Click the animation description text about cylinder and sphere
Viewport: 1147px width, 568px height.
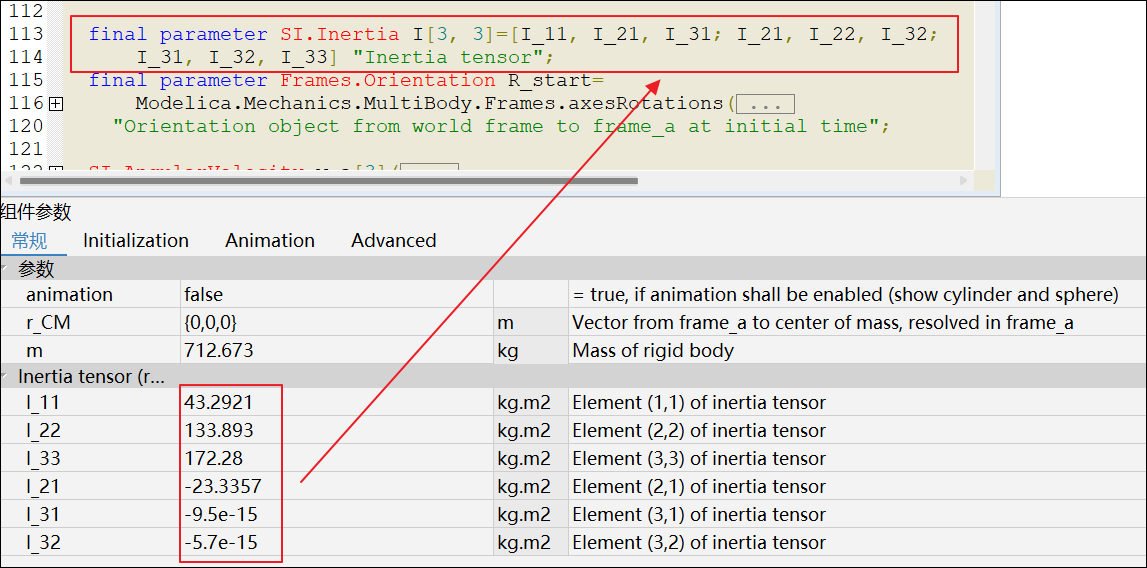click(x=846, y=294)
